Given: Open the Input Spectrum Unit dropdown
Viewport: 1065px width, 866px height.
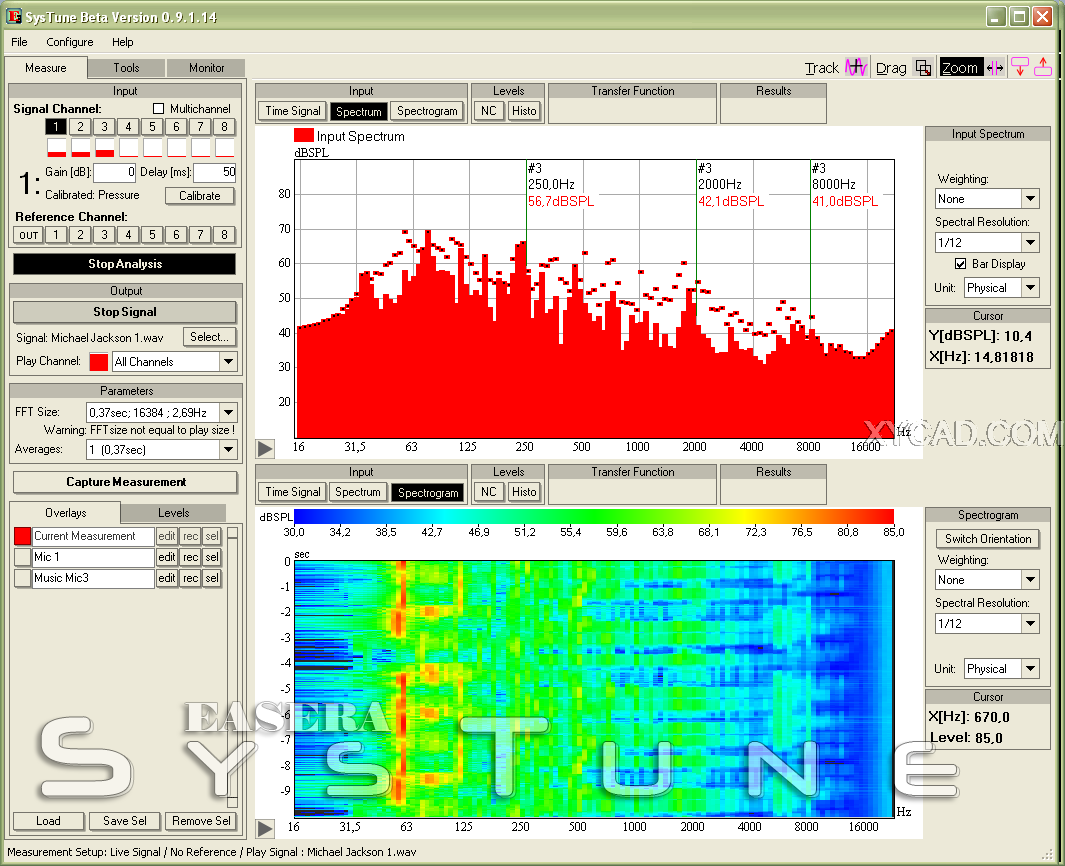Looking at the screenshot, I should [x=1030, y=287].
